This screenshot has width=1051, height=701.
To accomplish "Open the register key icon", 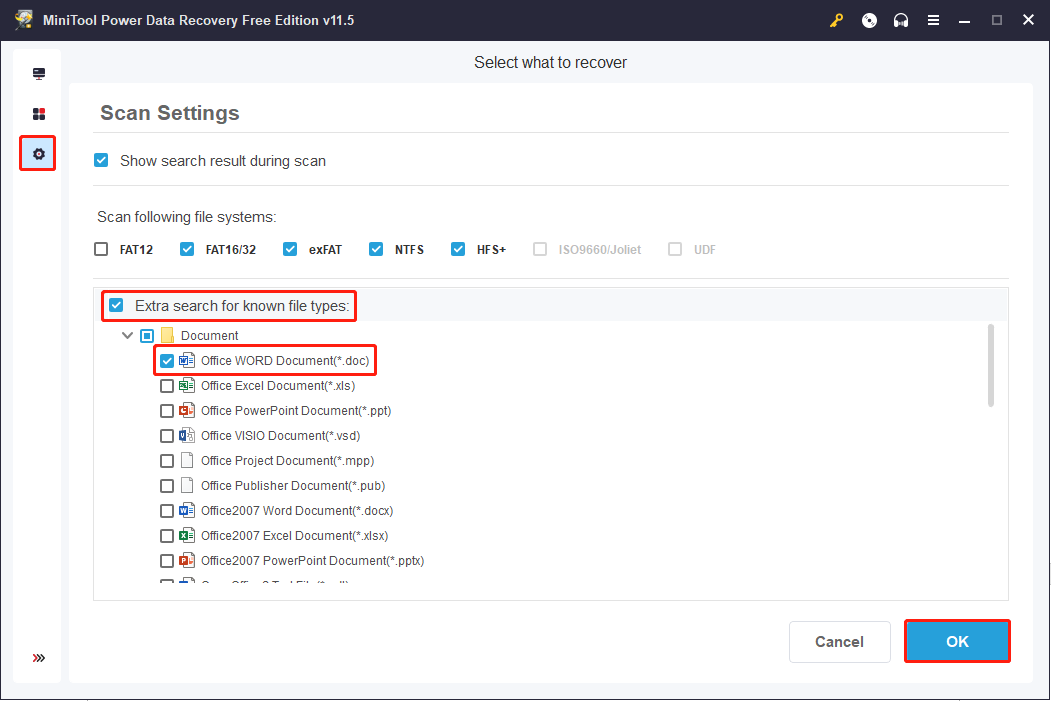I will tap(836, 21).
